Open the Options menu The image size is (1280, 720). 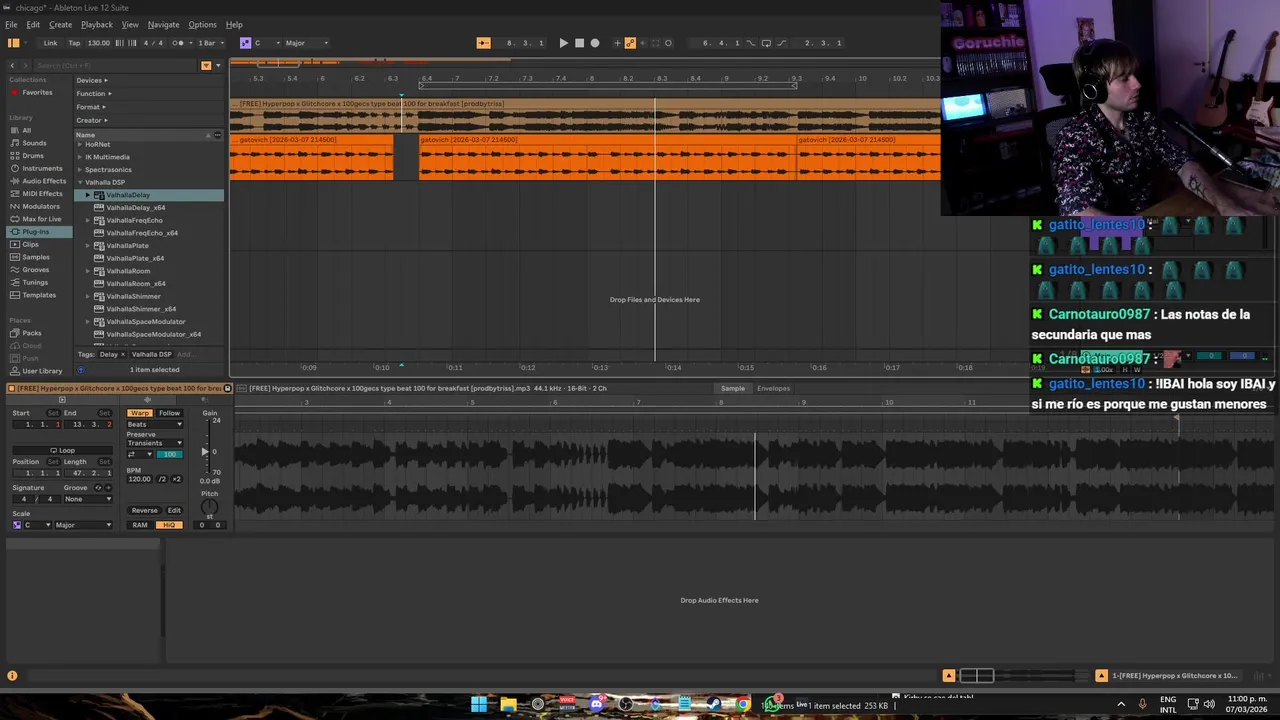pos(202,25)
